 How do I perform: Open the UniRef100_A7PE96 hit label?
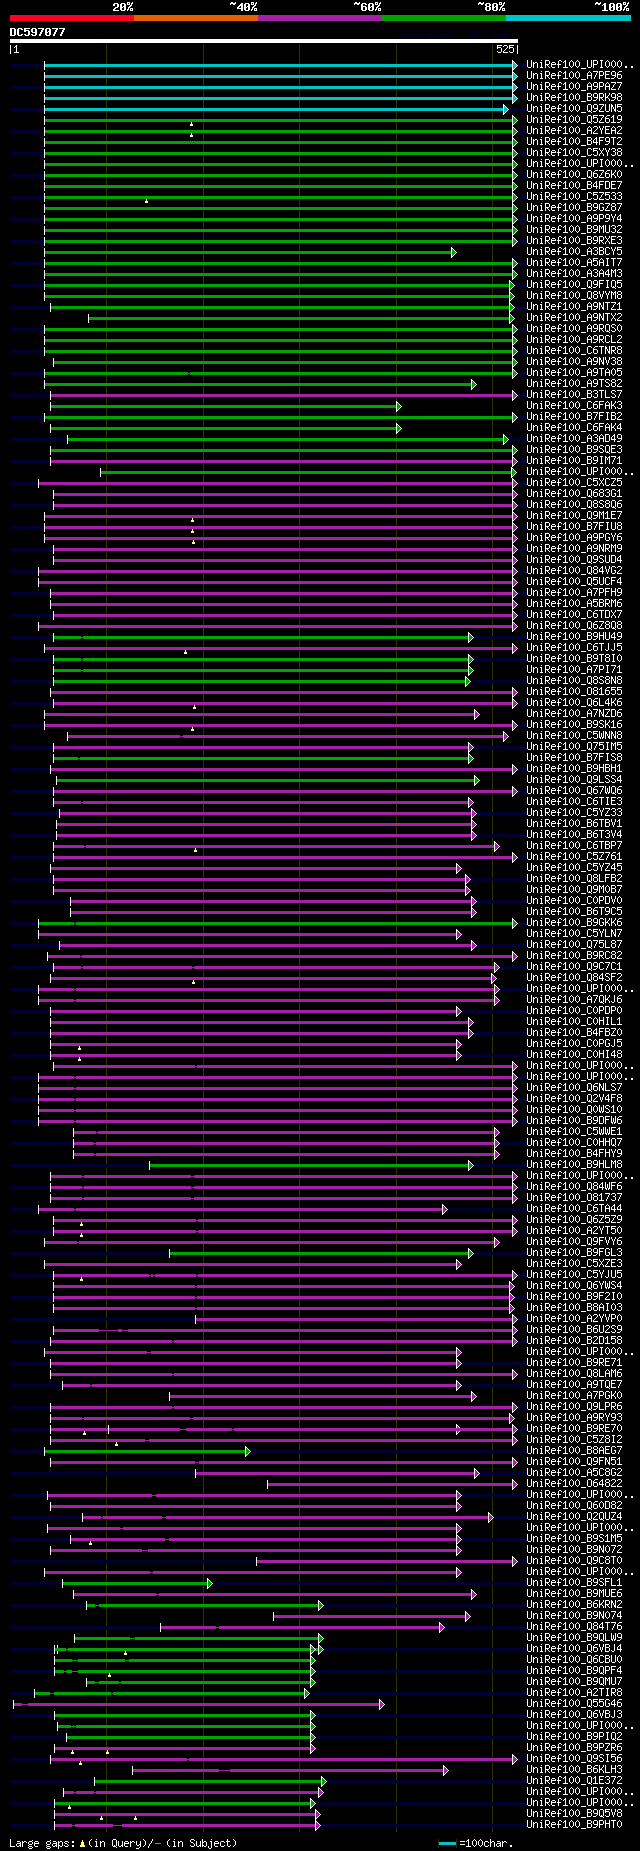point(574,76)
